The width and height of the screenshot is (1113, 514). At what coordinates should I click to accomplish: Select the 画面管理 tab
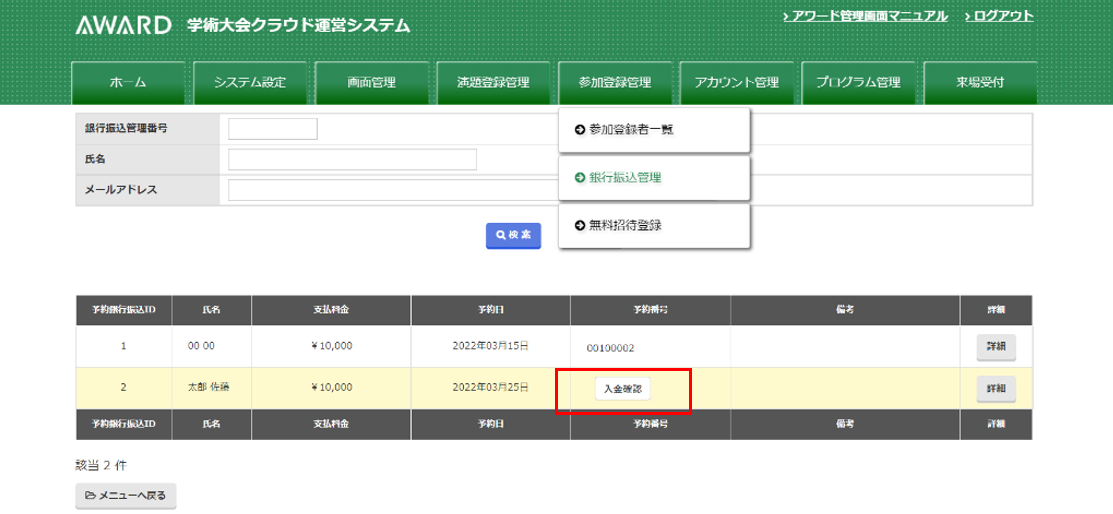pyautogui.click(x=372, y=83)
